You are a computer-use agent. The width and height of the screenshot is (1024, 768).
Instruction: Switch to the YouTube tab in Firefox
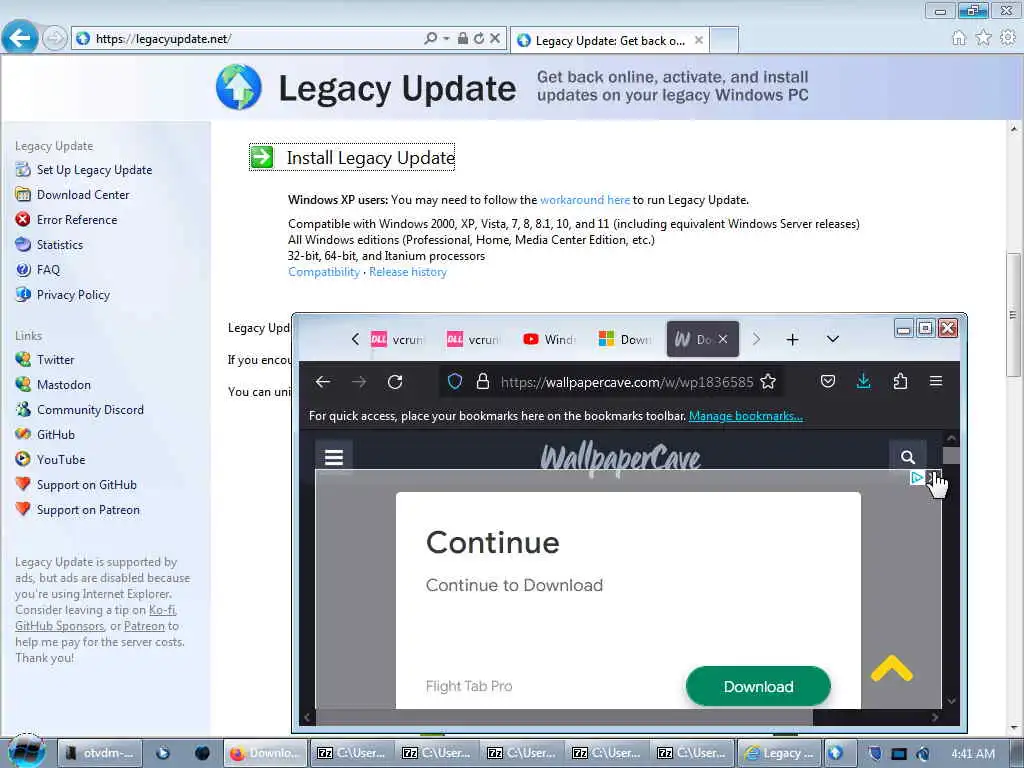[x=549, y=339]
